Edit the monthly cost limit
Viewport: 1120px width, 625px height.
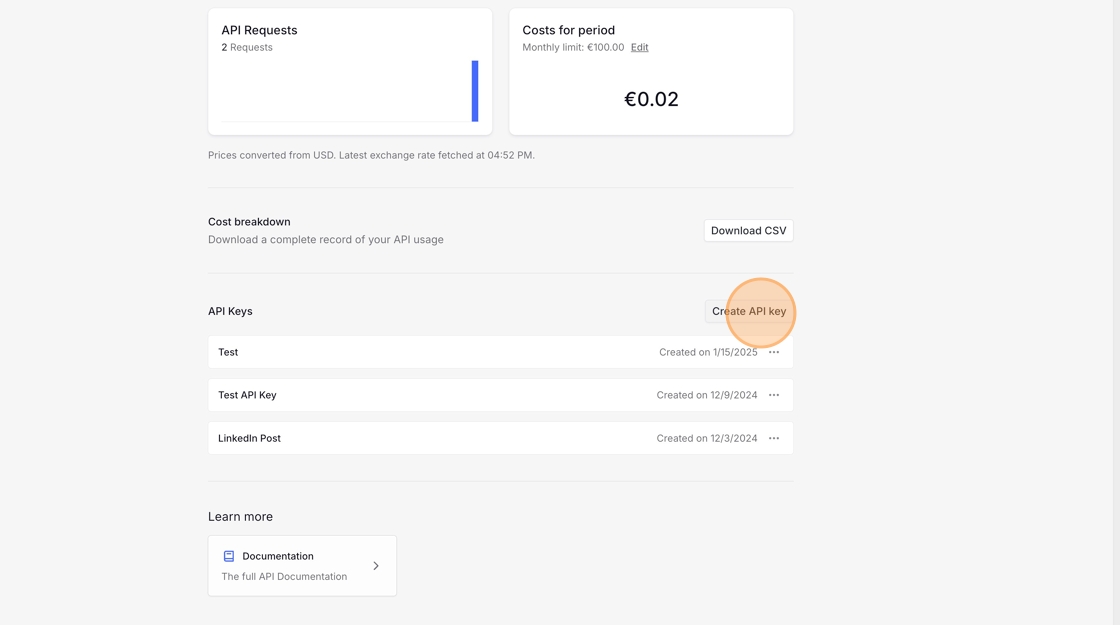pyautogui.click(x=639, y=47)
